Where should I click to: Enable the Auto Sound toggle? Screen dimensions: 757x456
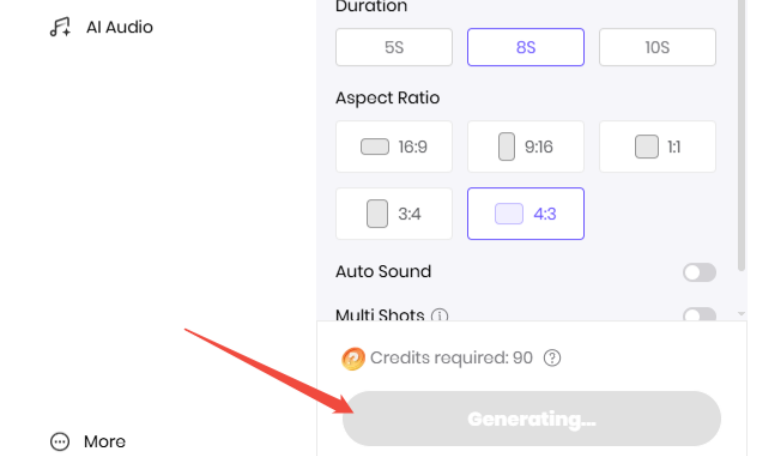699,272
